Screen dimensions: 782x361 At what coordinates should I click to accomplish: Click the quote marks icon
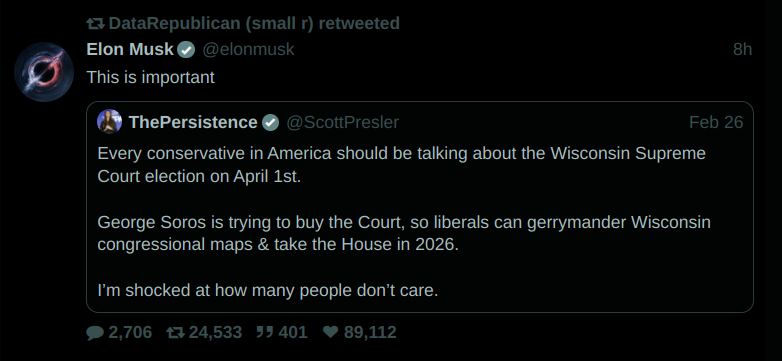click(264, 332)
